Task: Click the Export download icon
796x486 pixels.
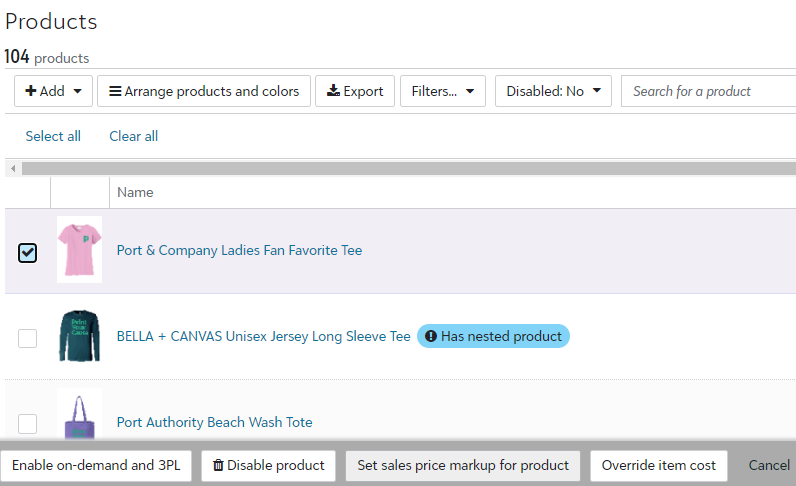Action: point(334,91)
